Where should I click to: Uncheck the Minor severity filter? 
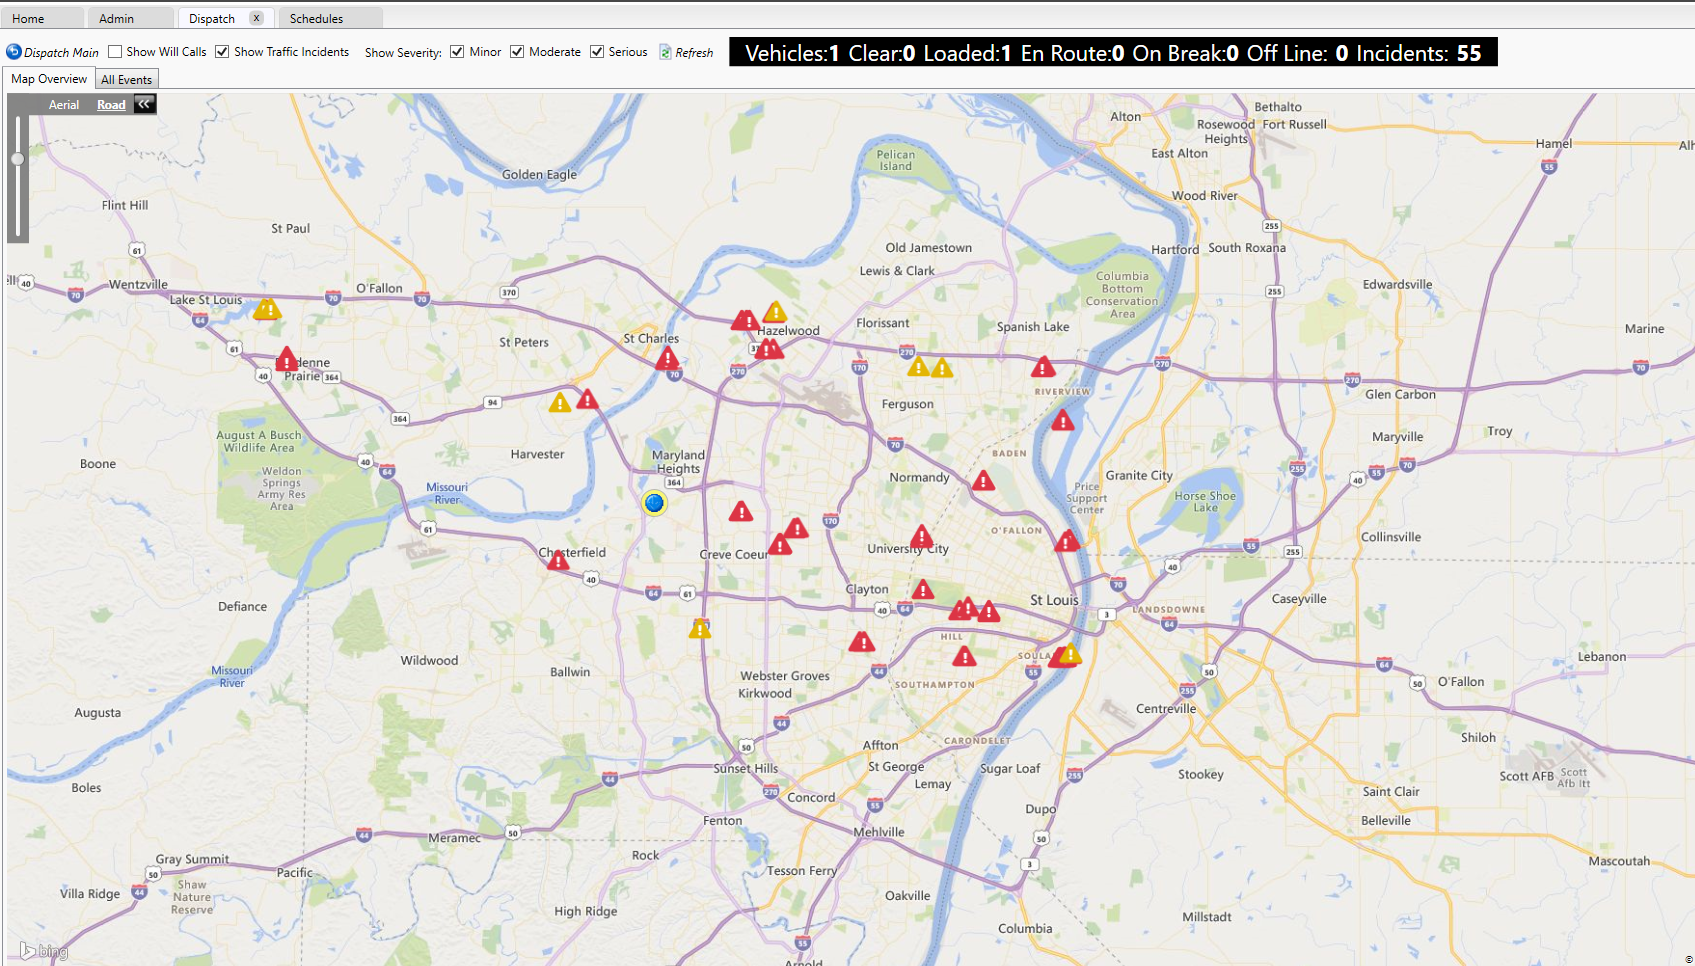[457, 51]
